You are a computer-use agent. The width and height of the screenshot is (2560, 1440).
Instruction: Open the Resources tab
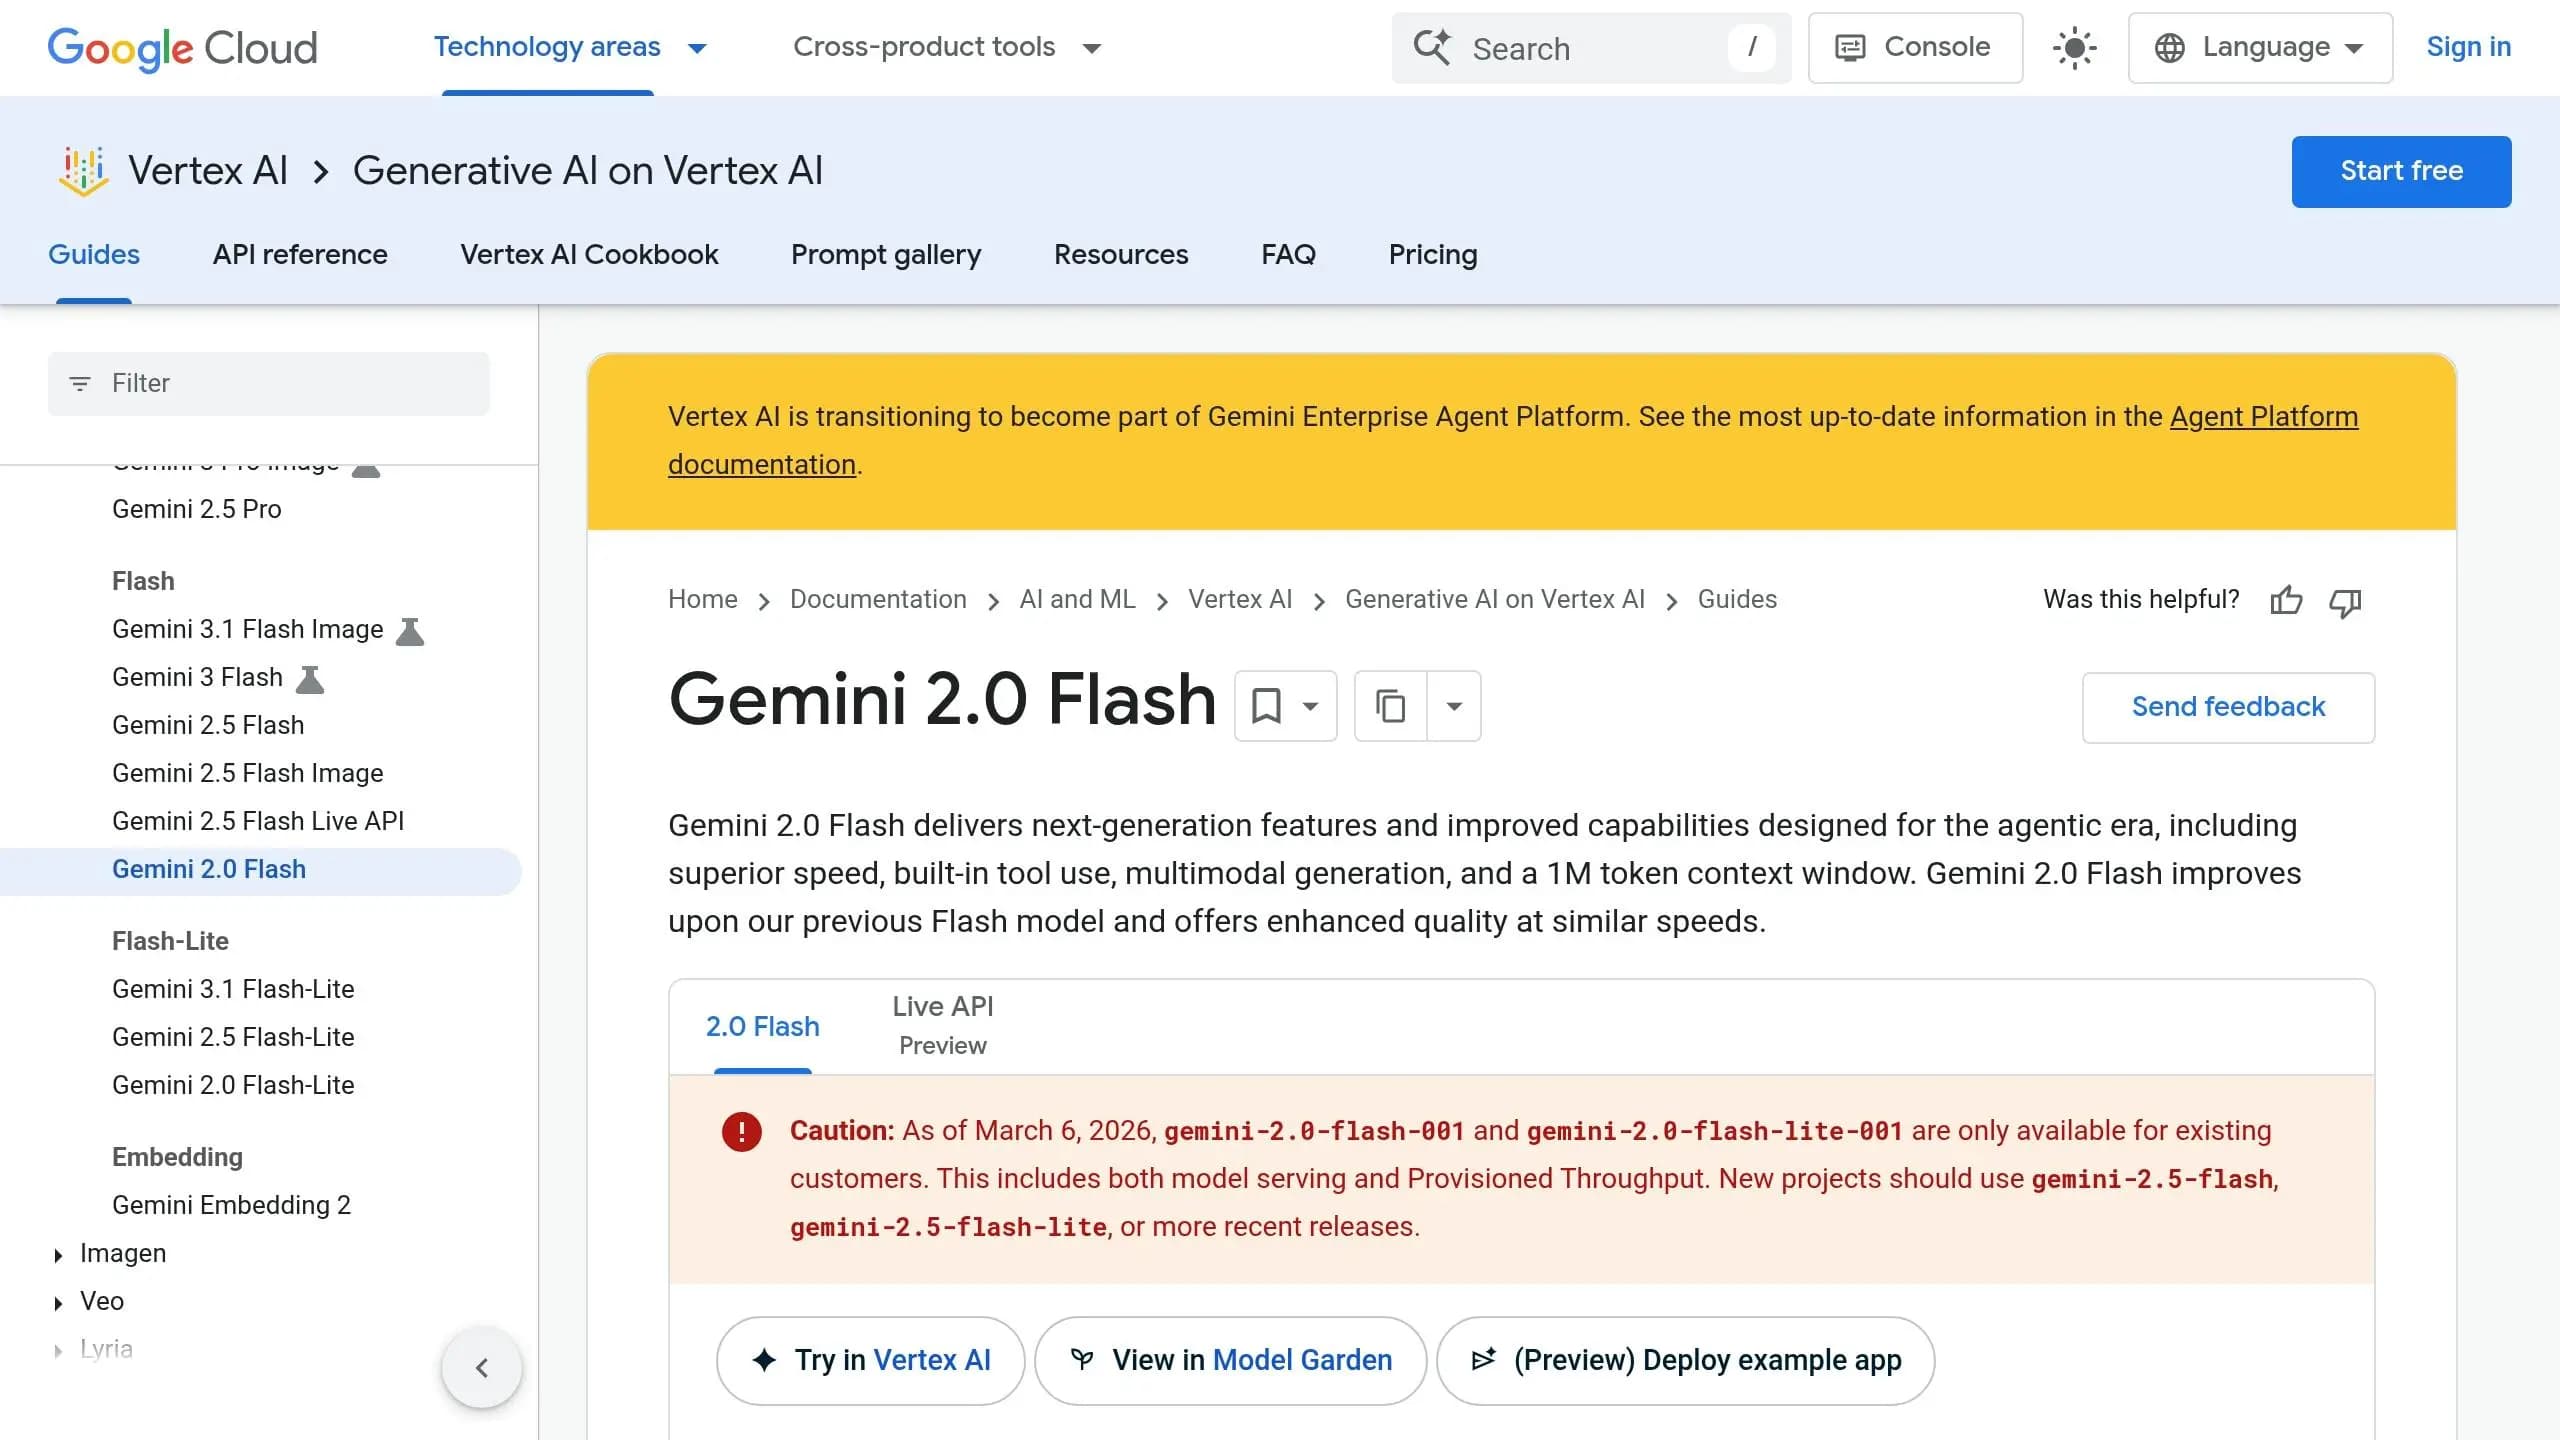(1121, 255)
